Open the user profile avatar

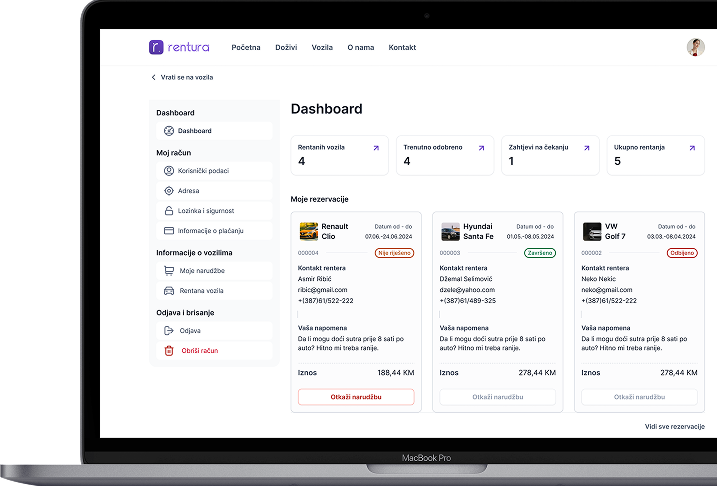(x=695, y=47)
